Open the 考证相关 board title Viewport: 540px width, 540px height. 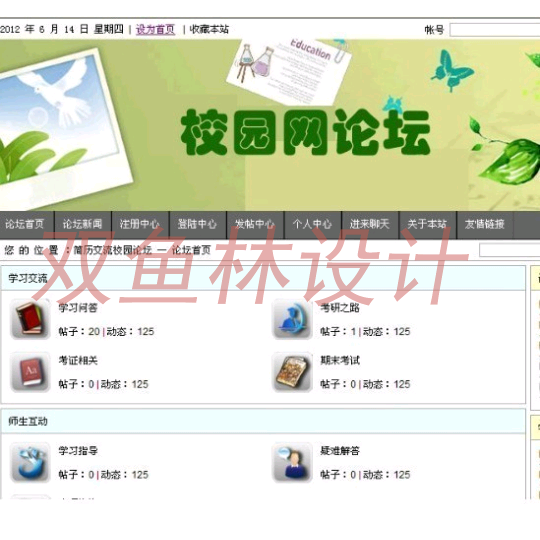click(x=78, y=361)
